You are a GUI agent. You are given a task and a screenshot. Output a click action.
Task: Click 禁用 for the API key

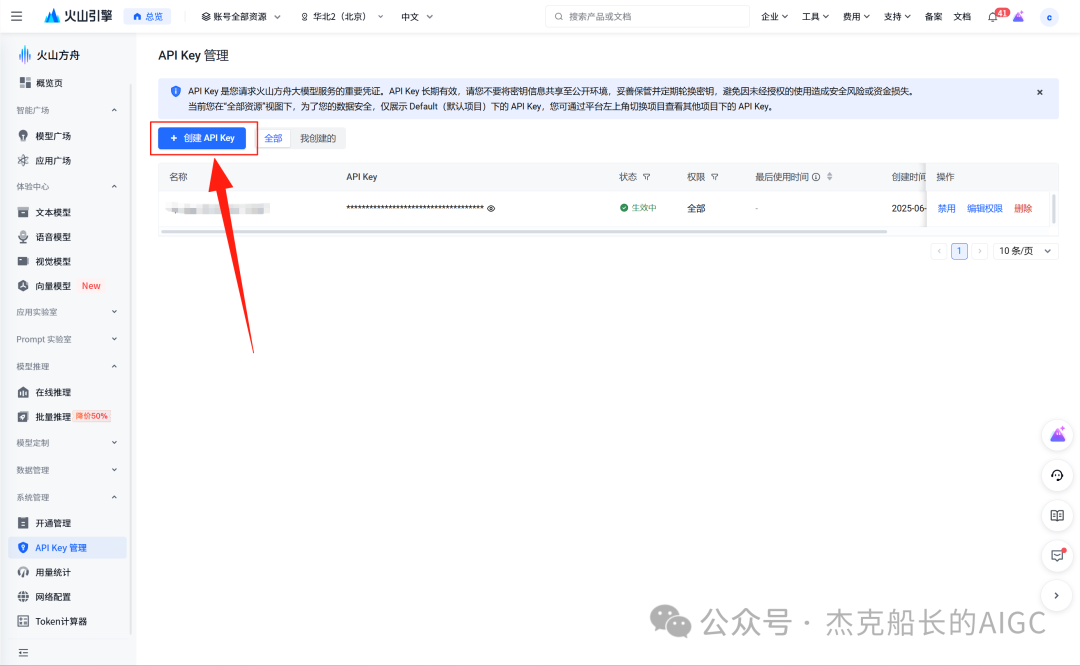[946, 208]
